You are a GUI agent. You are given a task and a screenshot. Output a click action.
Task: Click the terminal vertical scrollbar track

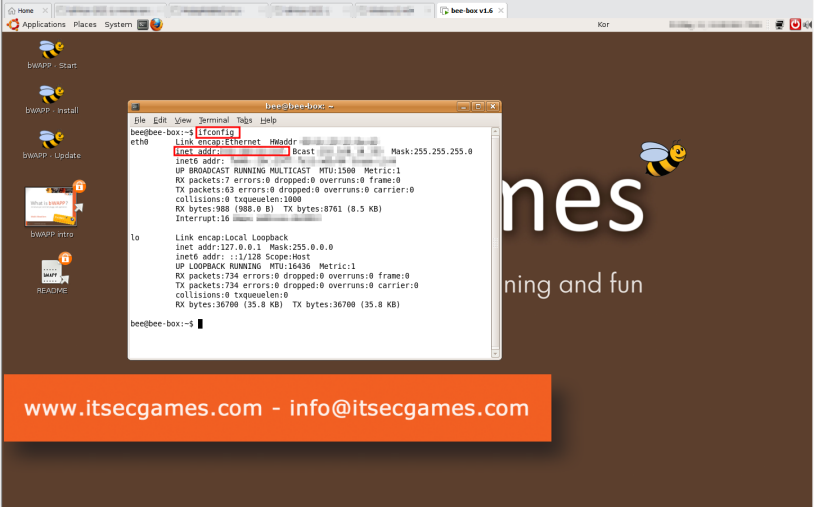tap(495, 243)
